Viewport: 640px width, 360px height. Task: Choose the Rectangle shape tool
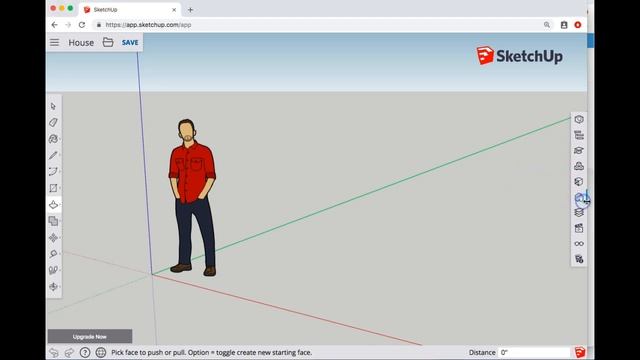pos(53,188)
